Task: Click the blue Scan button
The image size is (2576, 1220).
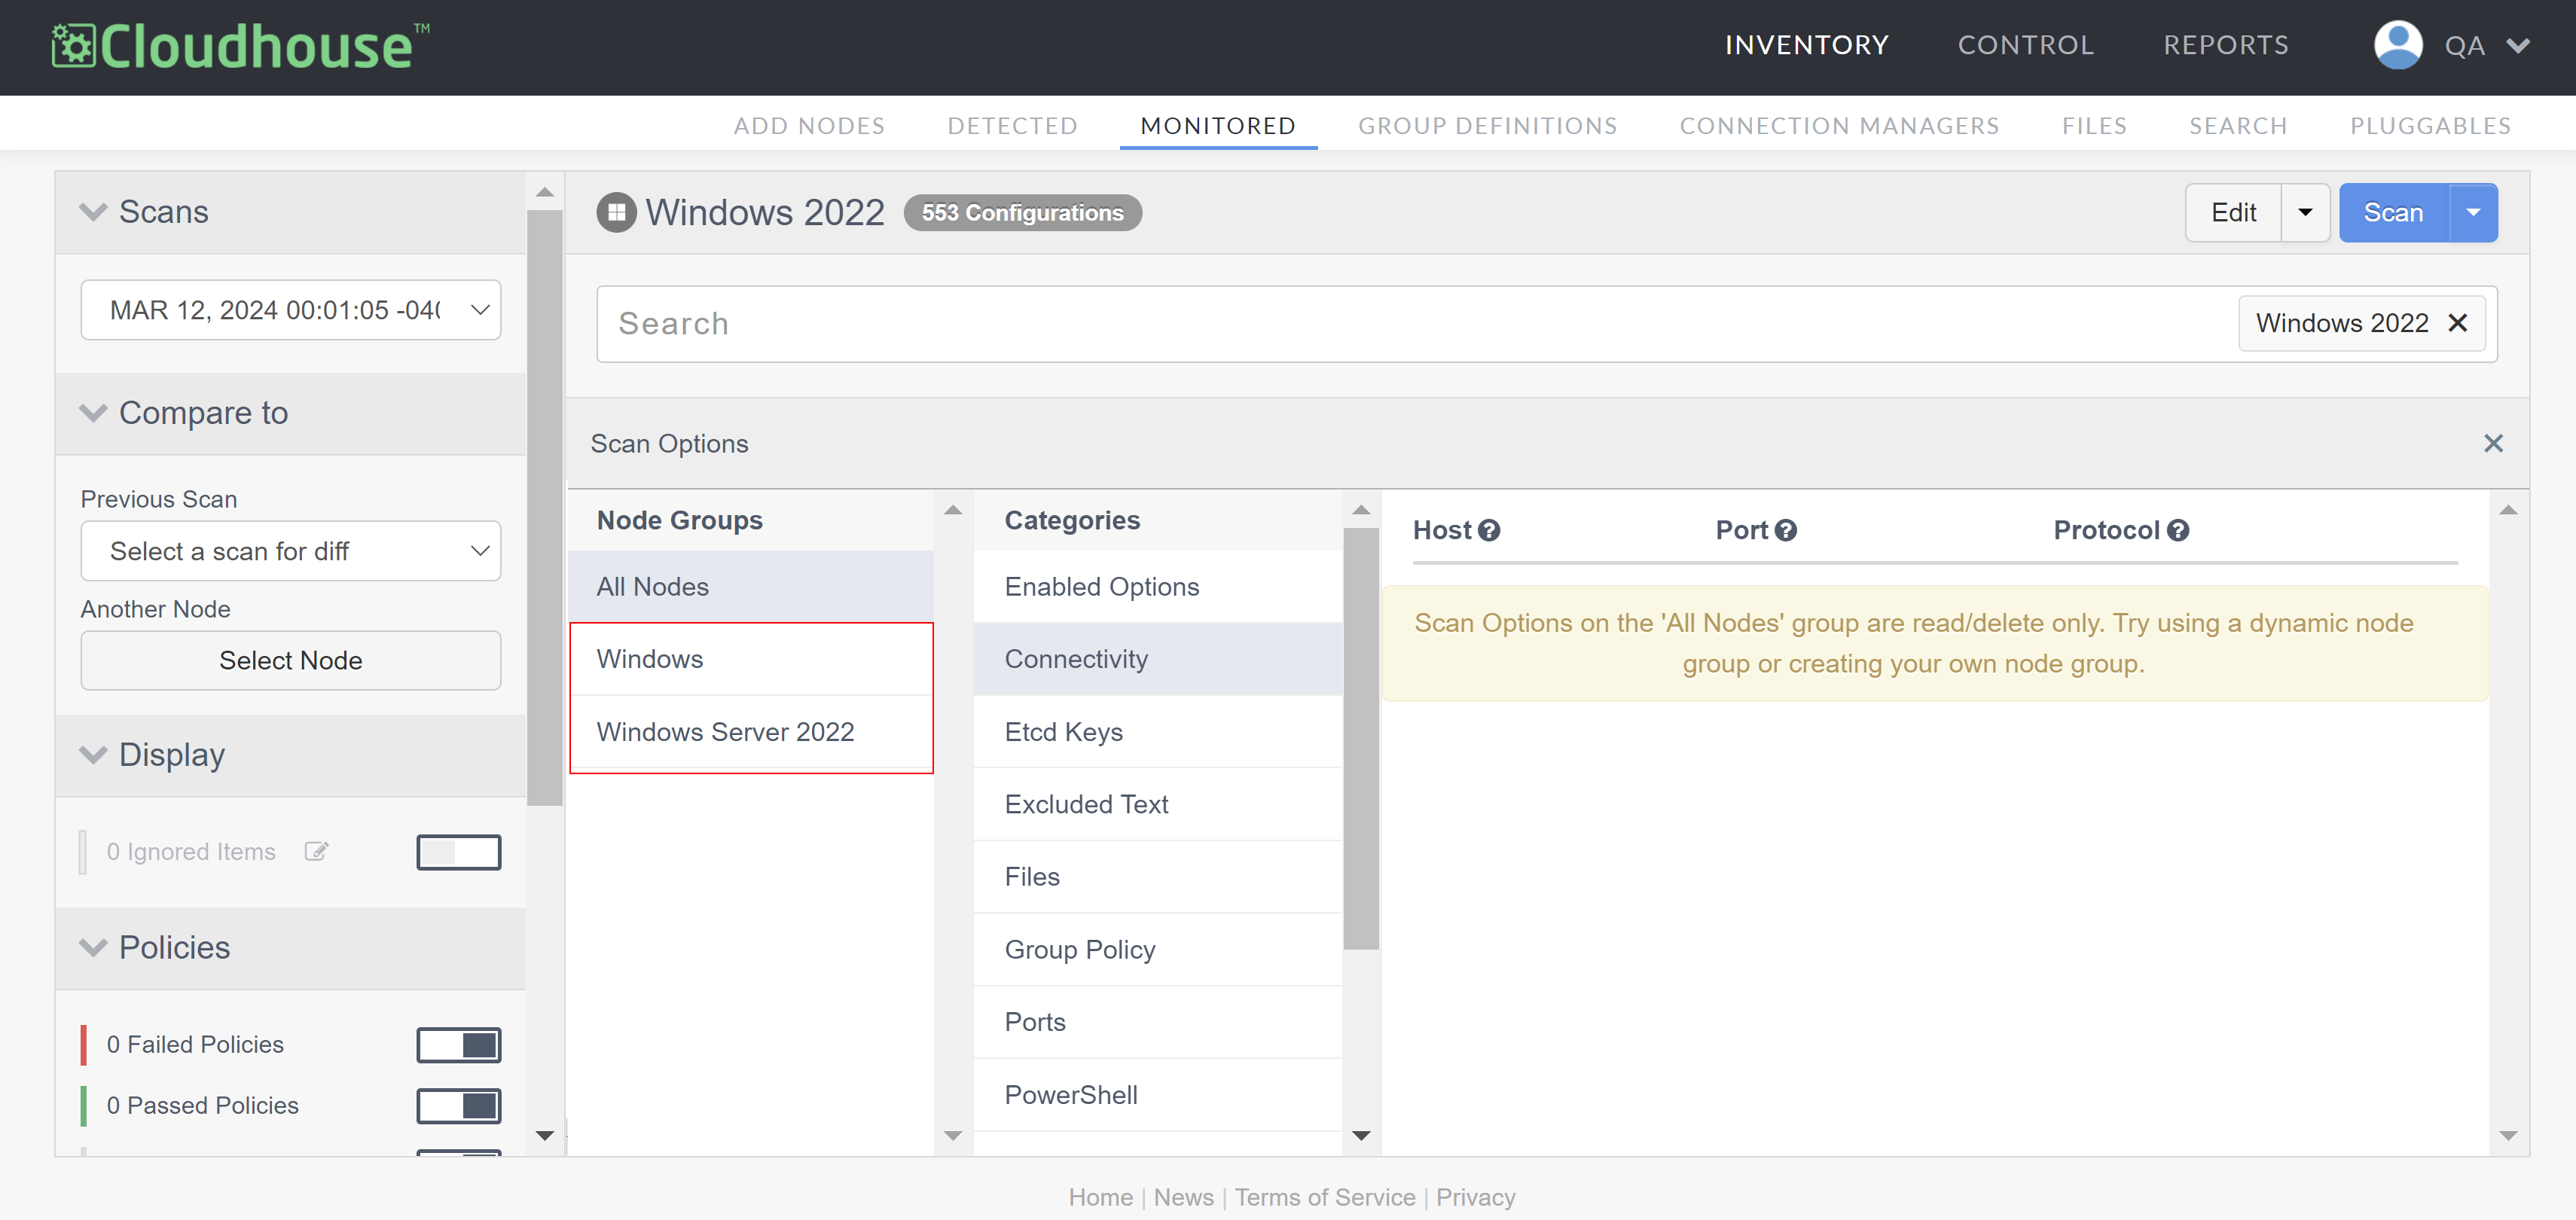Action: [2394, 212]
